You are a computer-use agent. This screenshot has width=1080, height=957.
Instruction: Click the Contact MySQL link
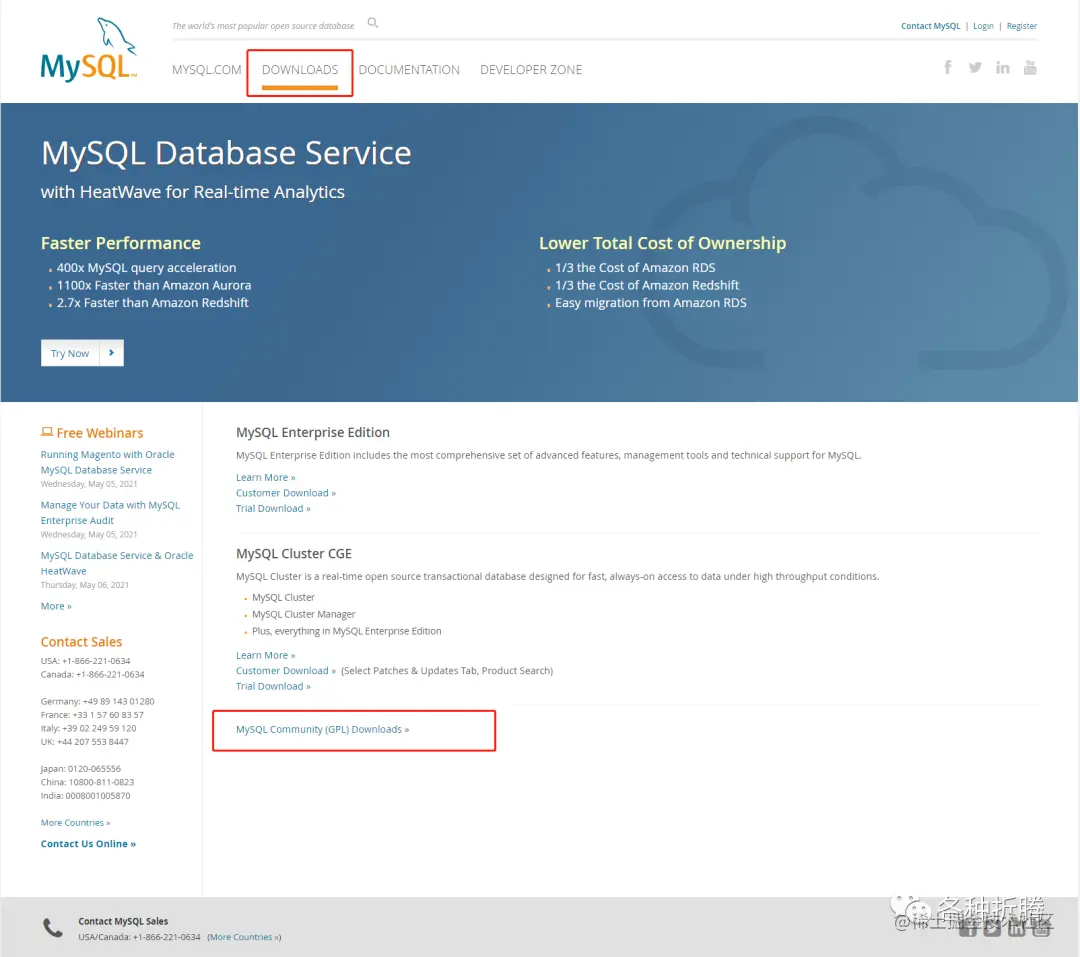(x=930, y=25)
